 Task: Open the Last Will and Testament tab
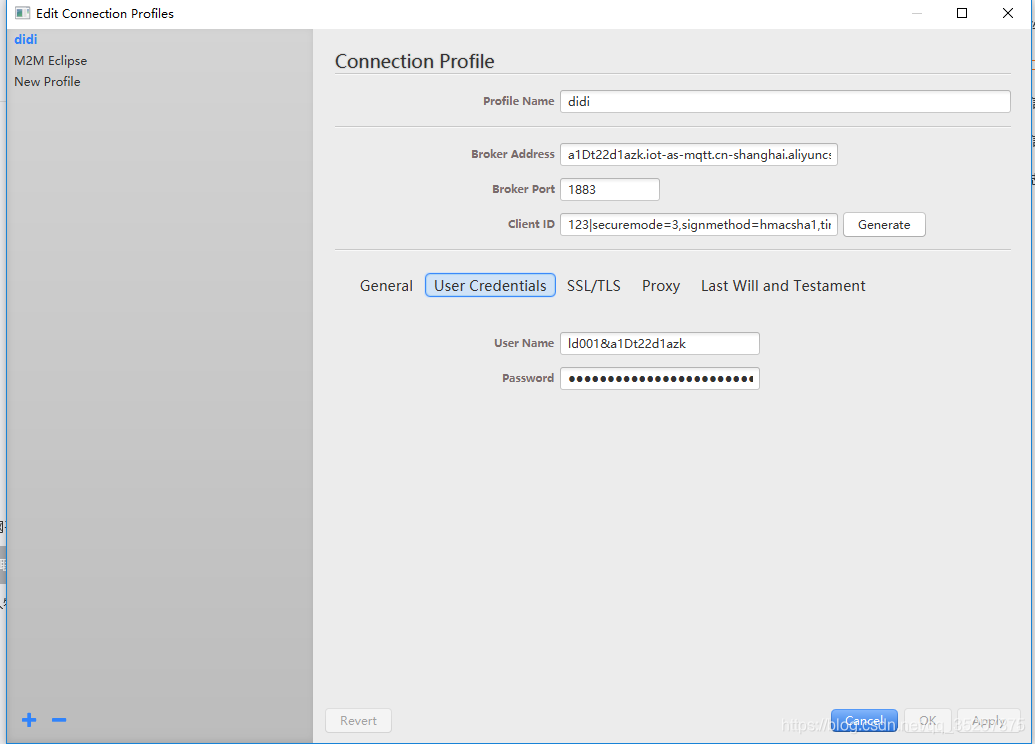coord(783,286)
